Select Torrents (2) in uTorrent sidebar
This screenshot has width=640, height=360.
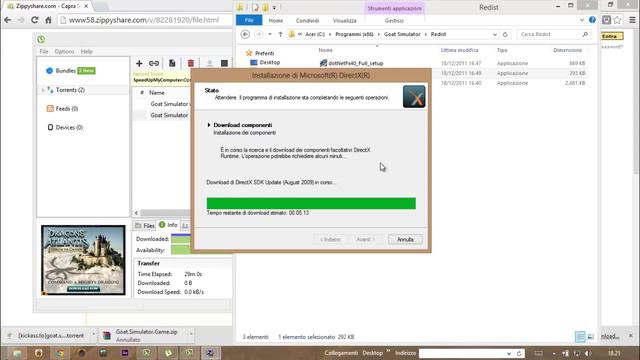click(x=70, y=90)
